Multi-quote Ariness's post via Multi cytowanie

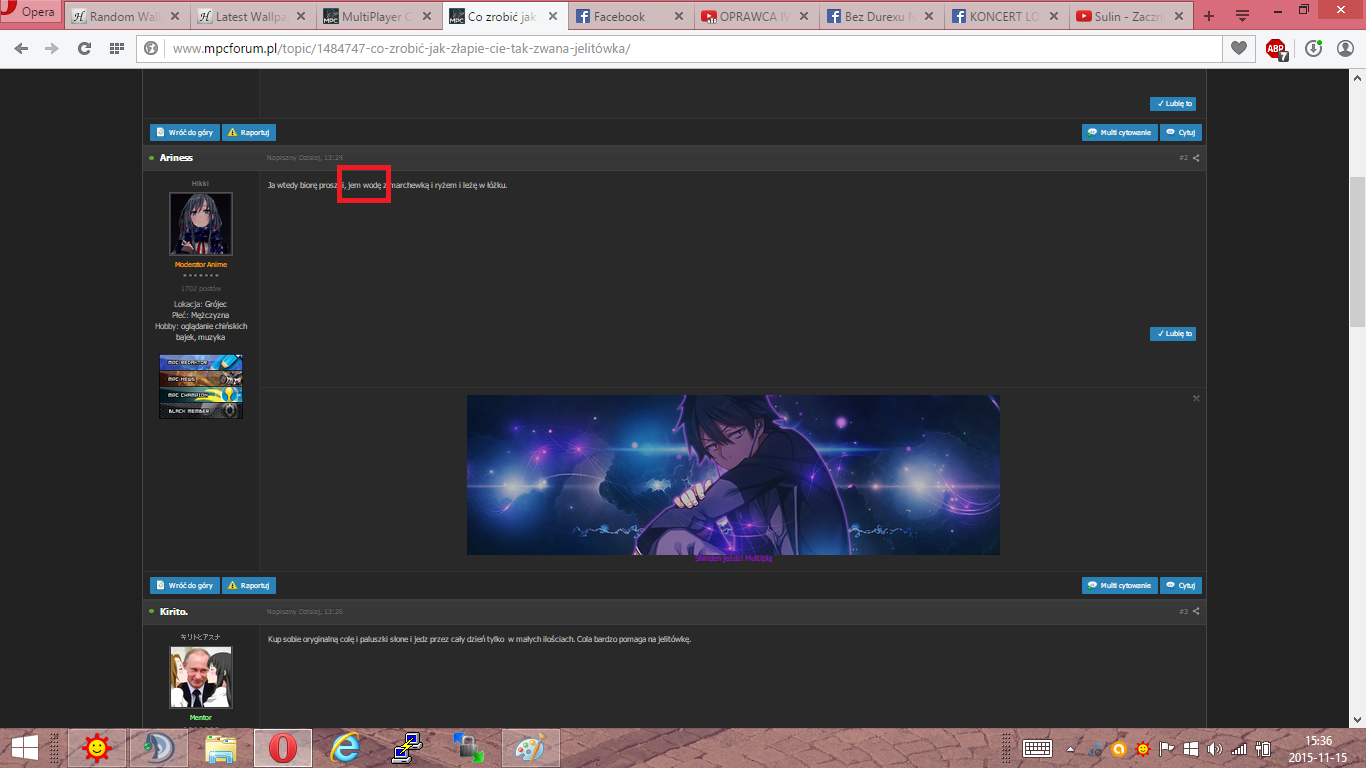tap(1120, 586)
